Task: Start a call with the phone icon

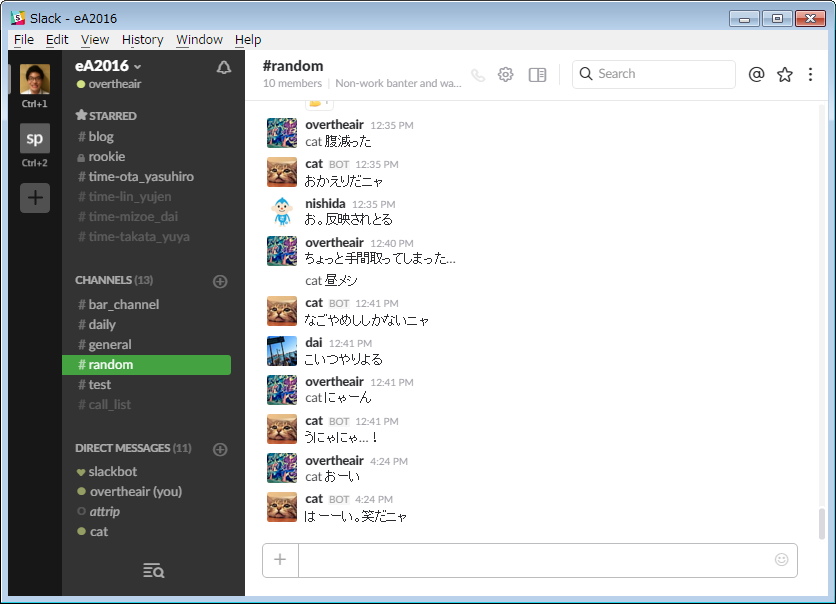Action: point(478,75)
